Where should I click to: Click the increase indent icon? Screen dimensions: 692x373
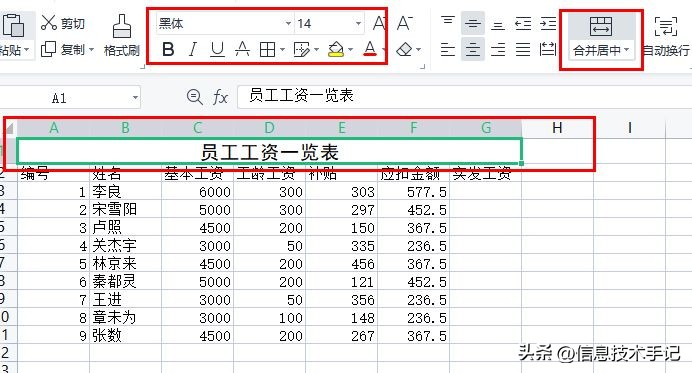tap(548, 23)
